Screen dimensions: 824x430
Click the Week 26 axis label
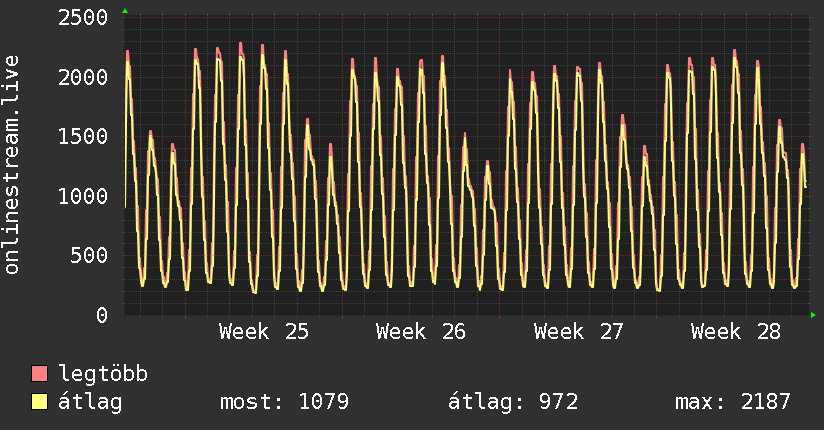[421, 332]
